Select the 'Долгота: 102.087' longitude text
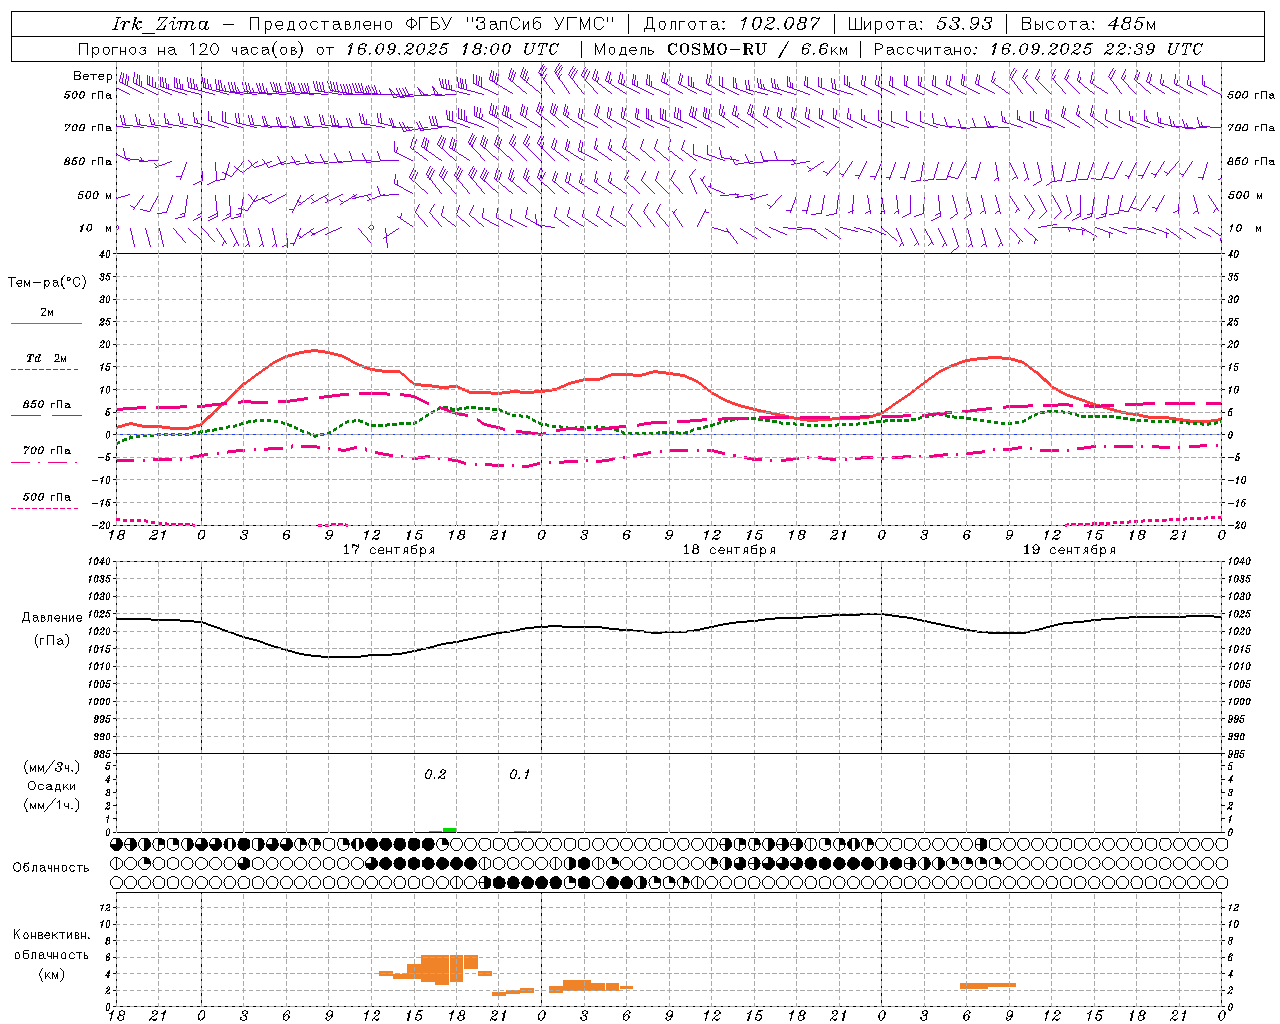Screen dimensions: 1280x1024 (732, 24)
